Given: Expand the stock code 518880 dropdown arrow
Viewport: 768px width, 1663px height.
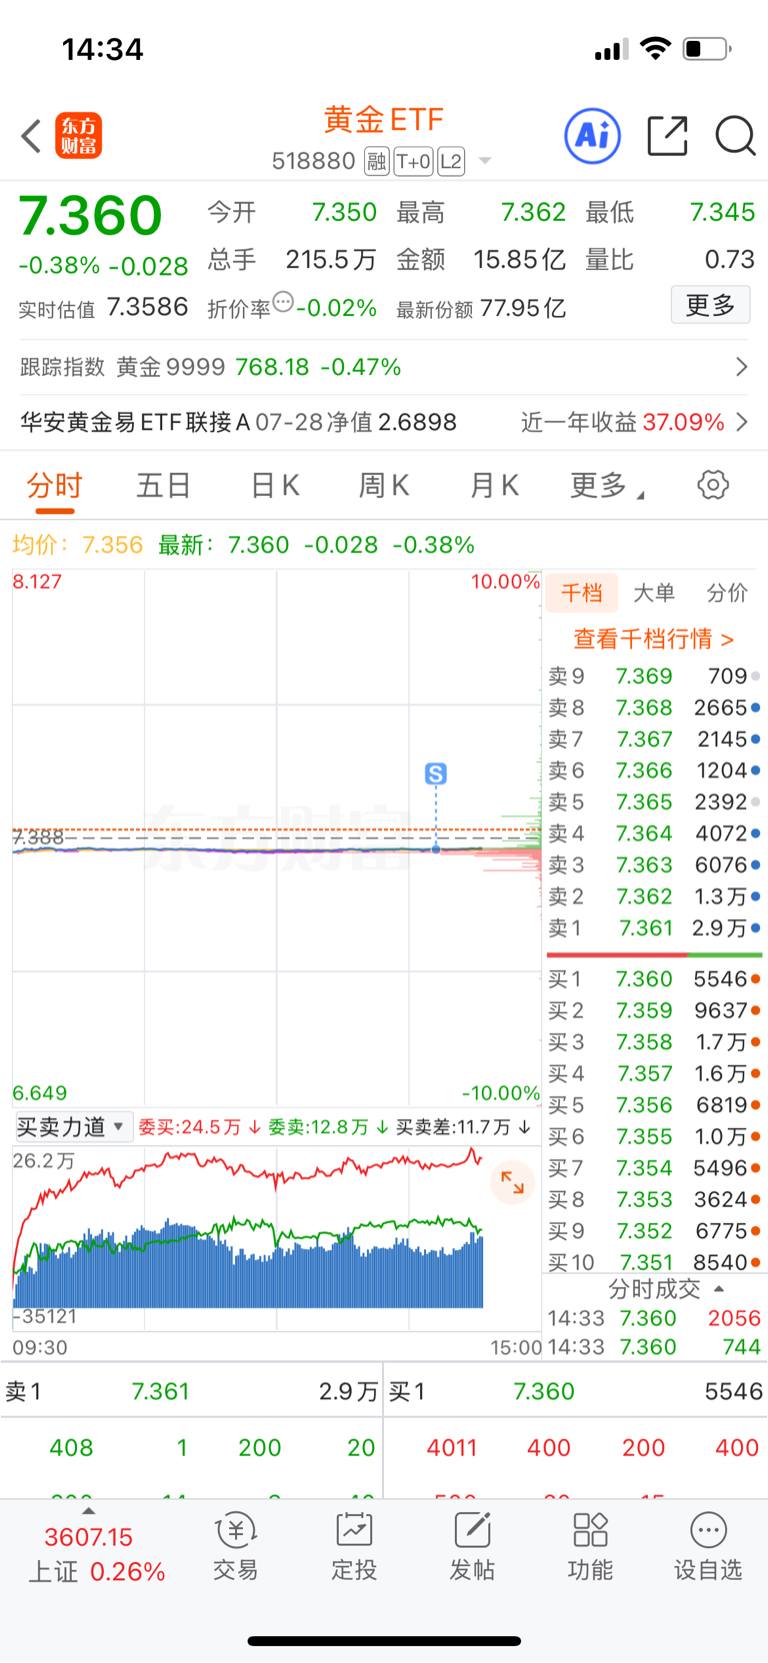Looking at the screenshot, I should [485, 161].
